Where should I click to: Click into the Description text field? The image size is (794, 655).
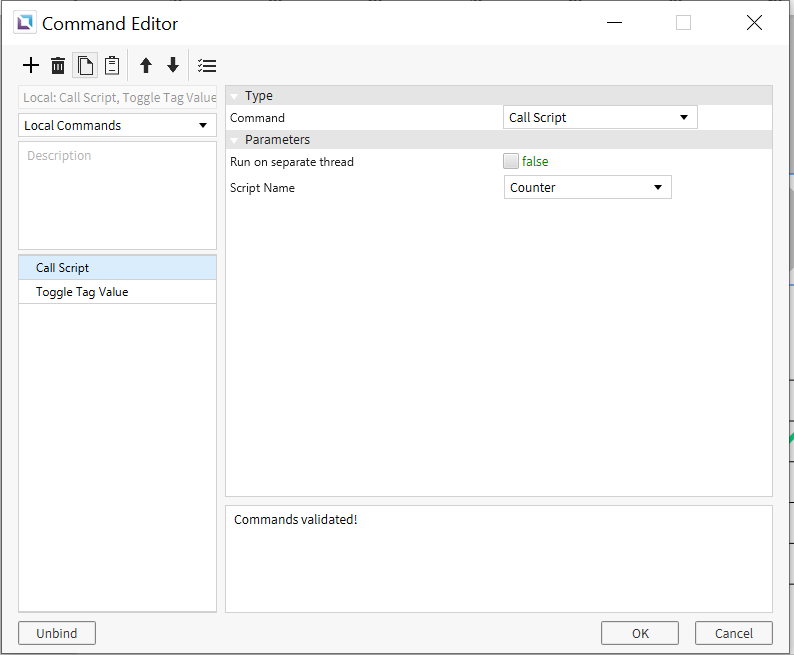click(x=117, y=195)
